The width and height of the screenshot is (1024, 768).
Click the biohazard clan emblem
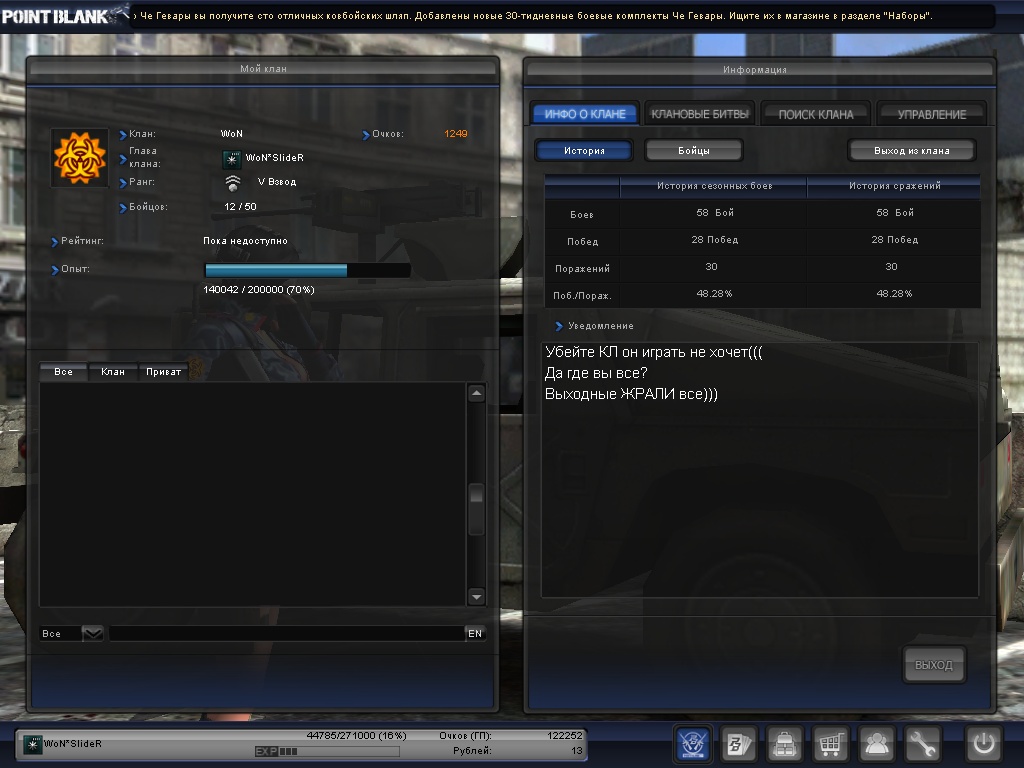79,157
